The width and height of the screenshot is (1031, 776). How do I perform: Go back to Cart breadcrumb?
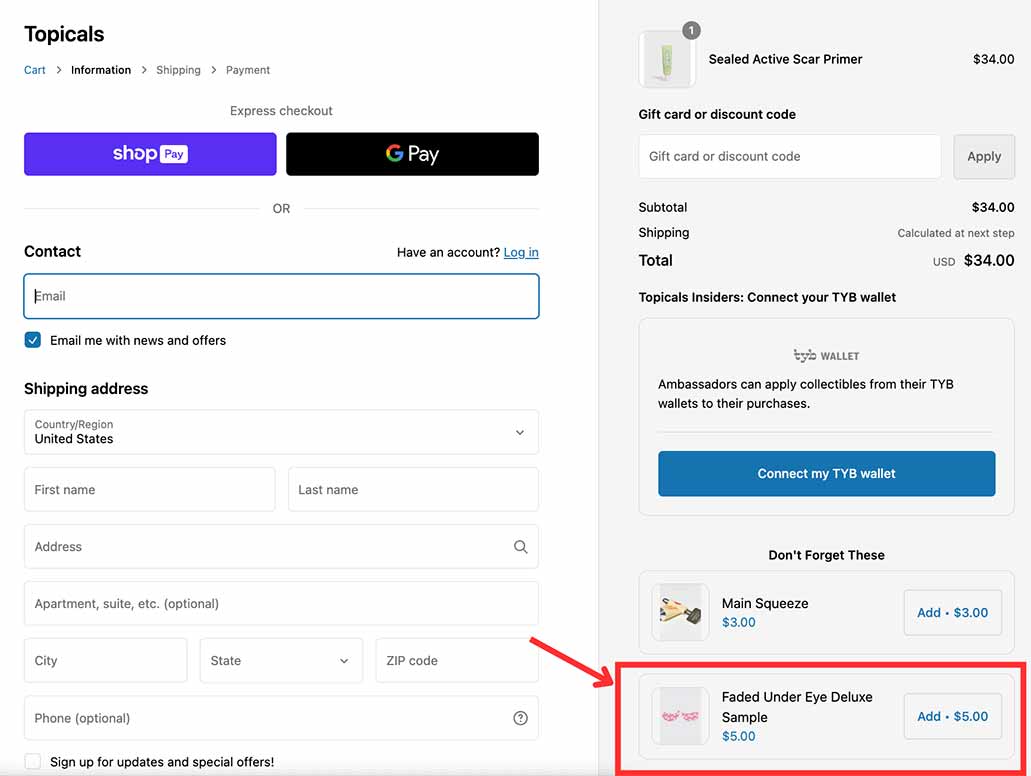pyautogui.click(x=35, y=70)
